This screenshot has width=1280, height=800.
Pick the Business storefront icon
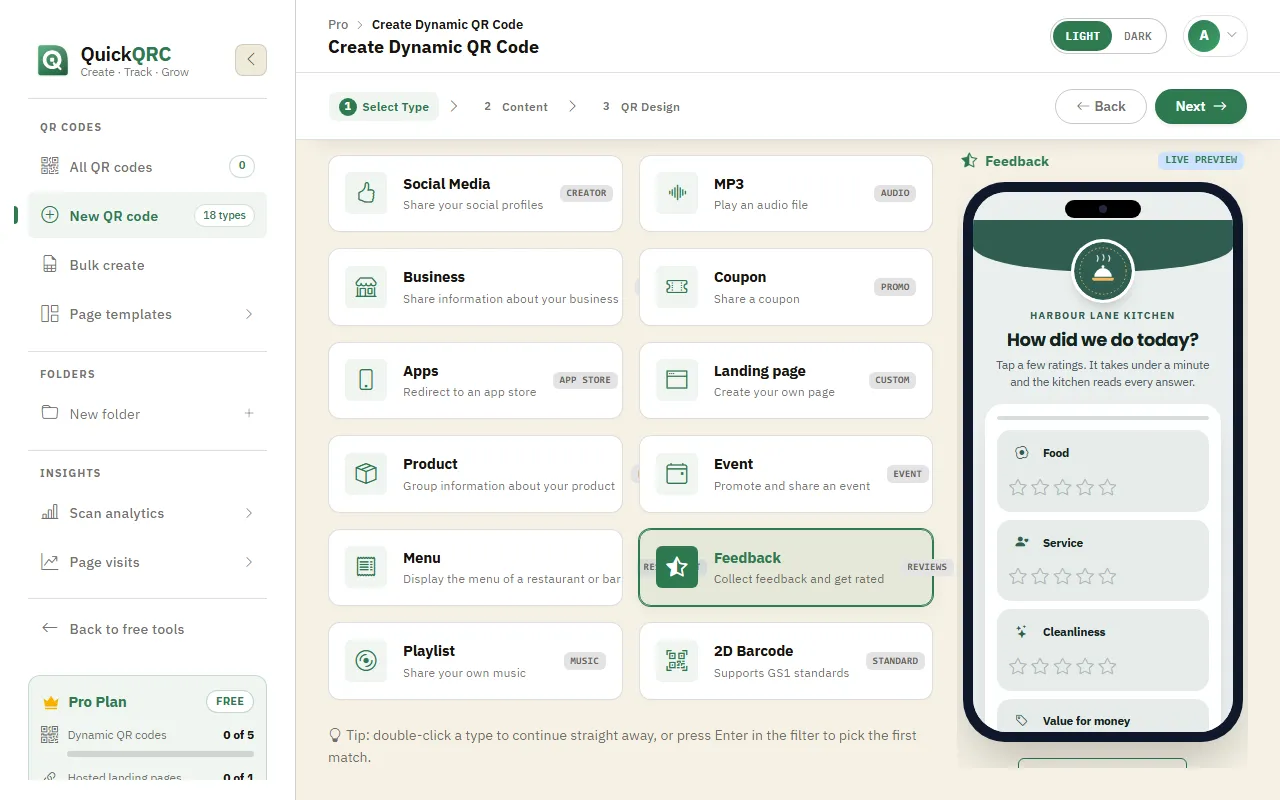366,287
